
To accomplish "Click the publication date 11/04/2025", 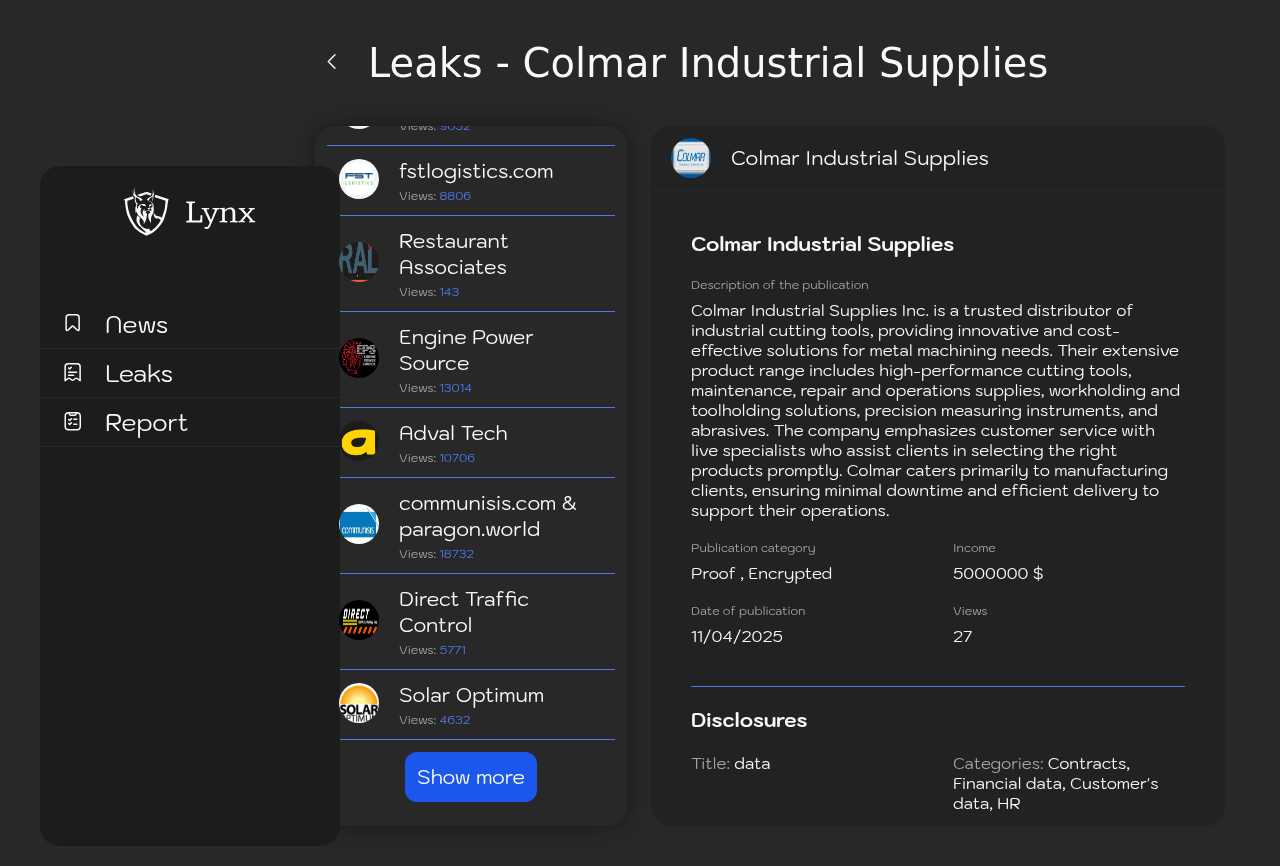I will pos(737,636).
